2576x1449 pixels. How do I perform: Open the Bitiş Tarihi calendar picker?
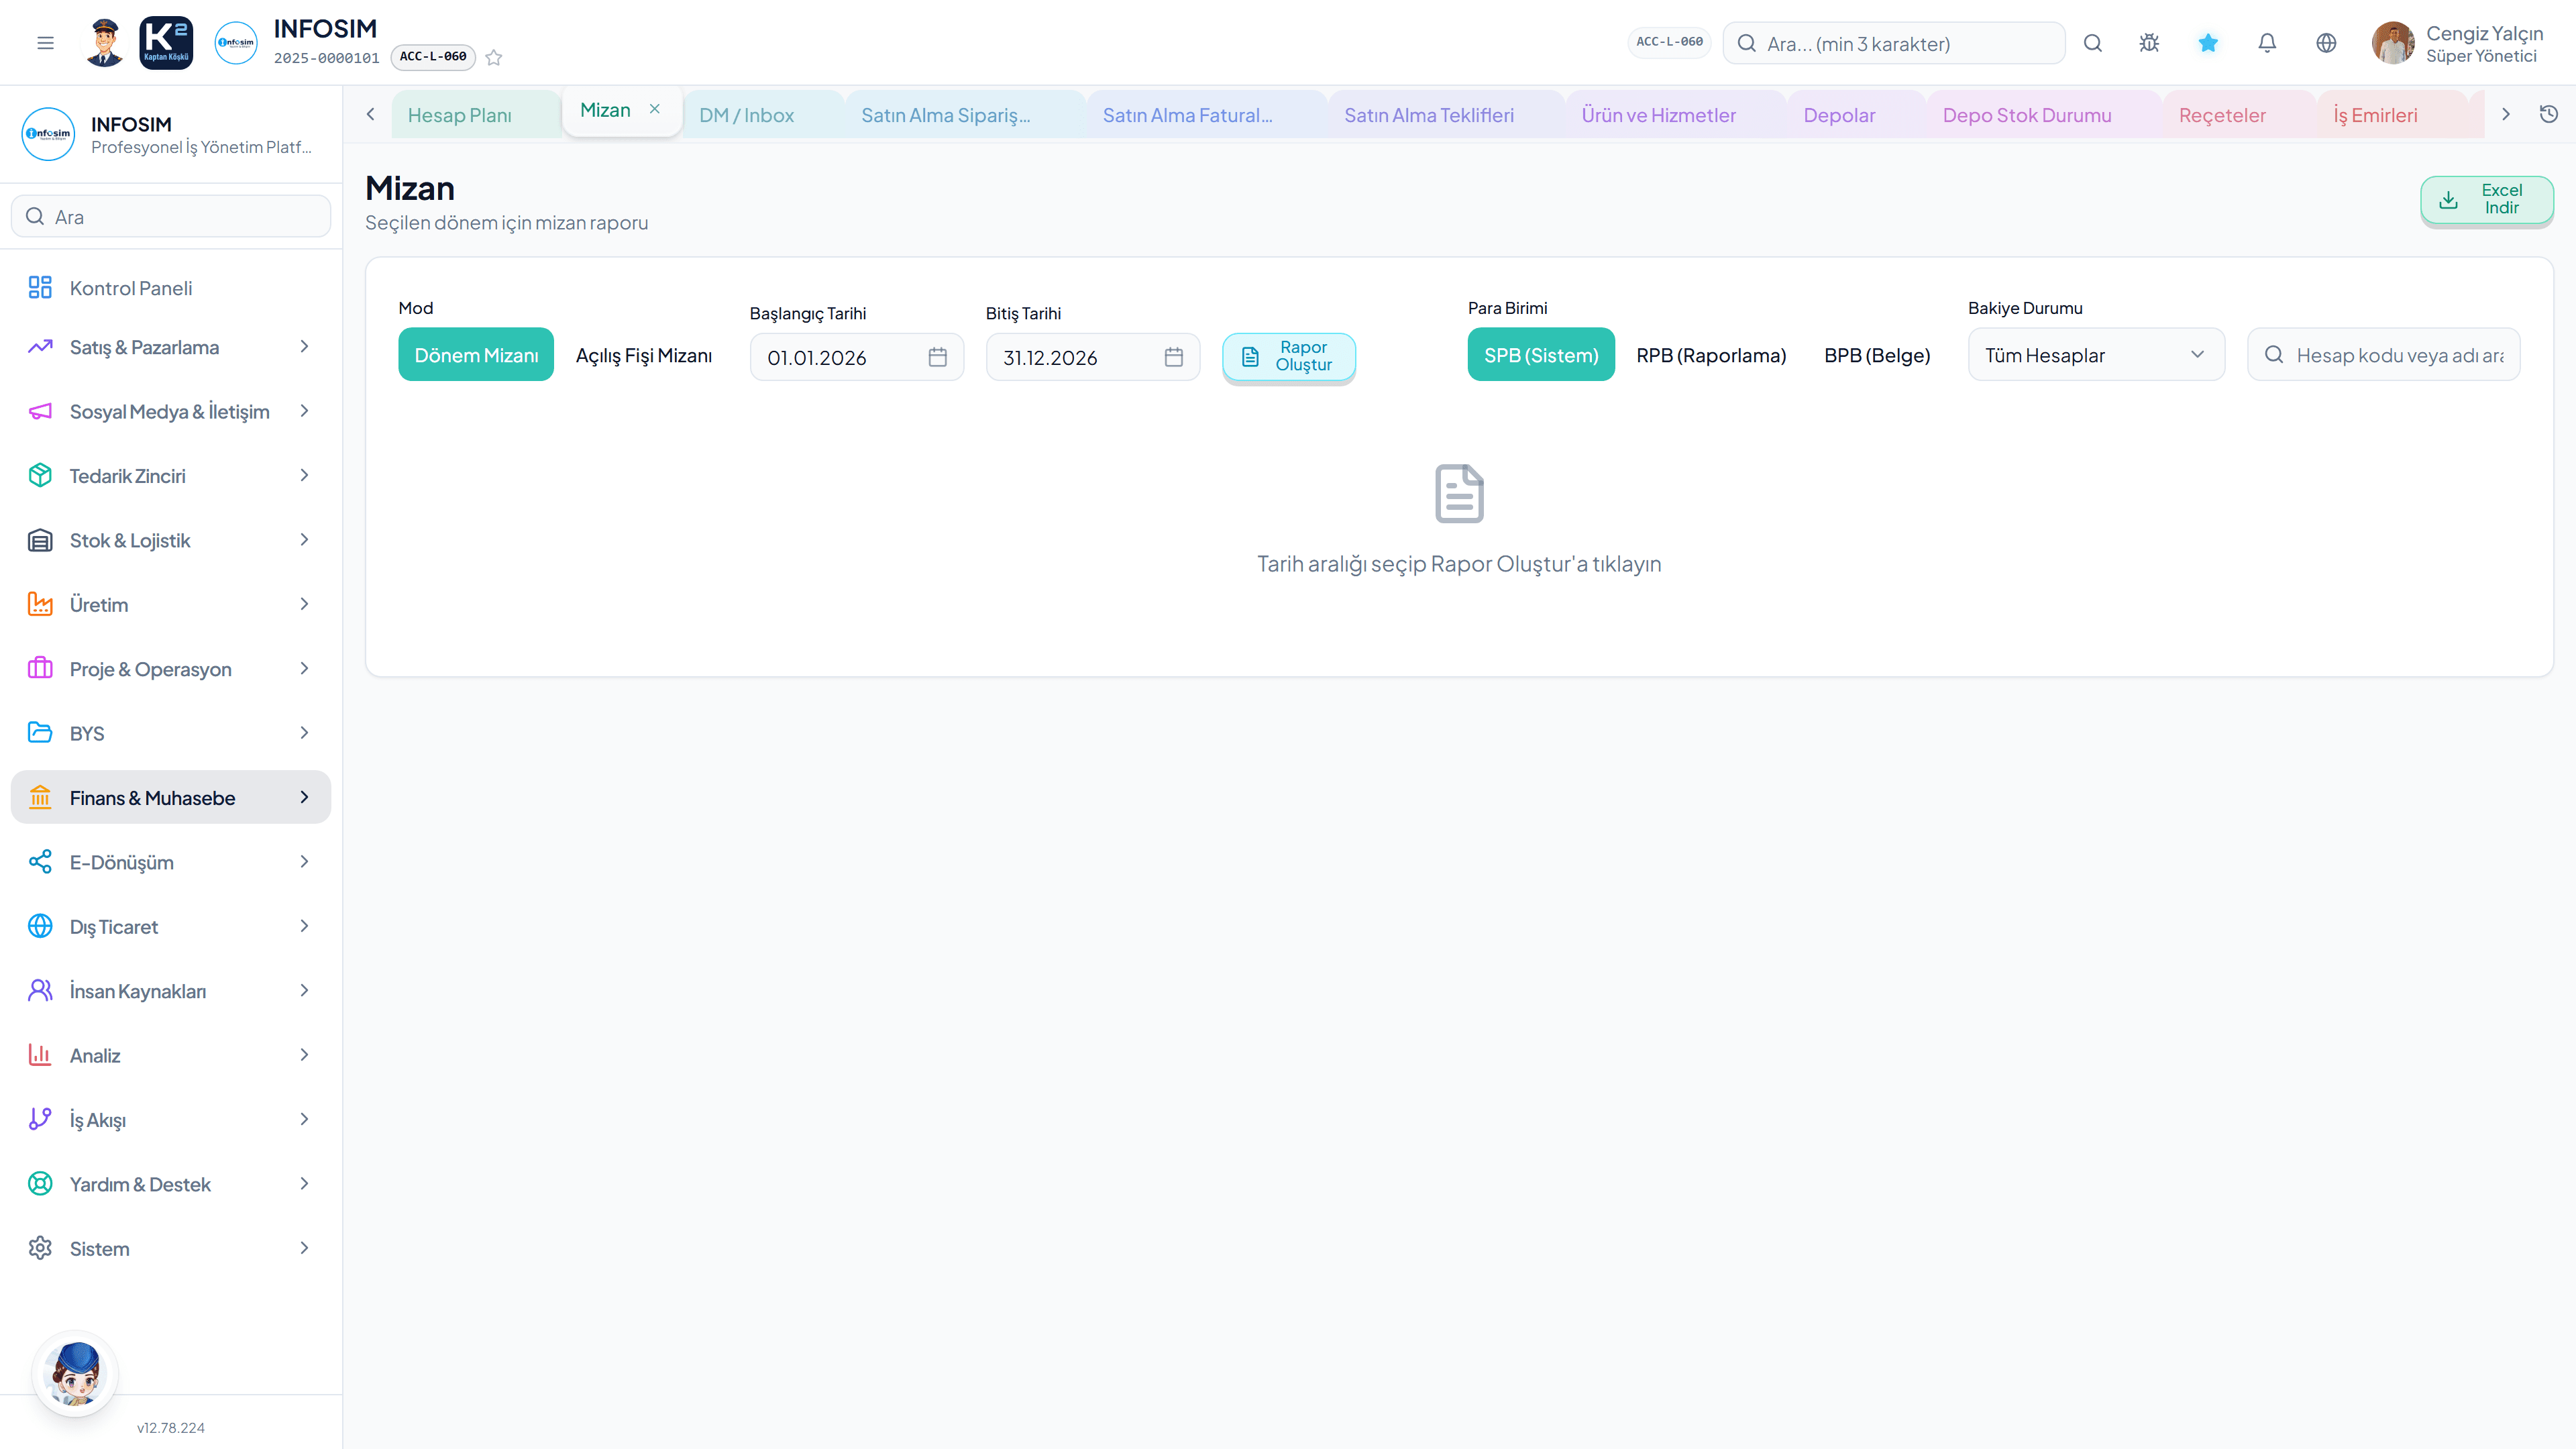point(1174,357)
